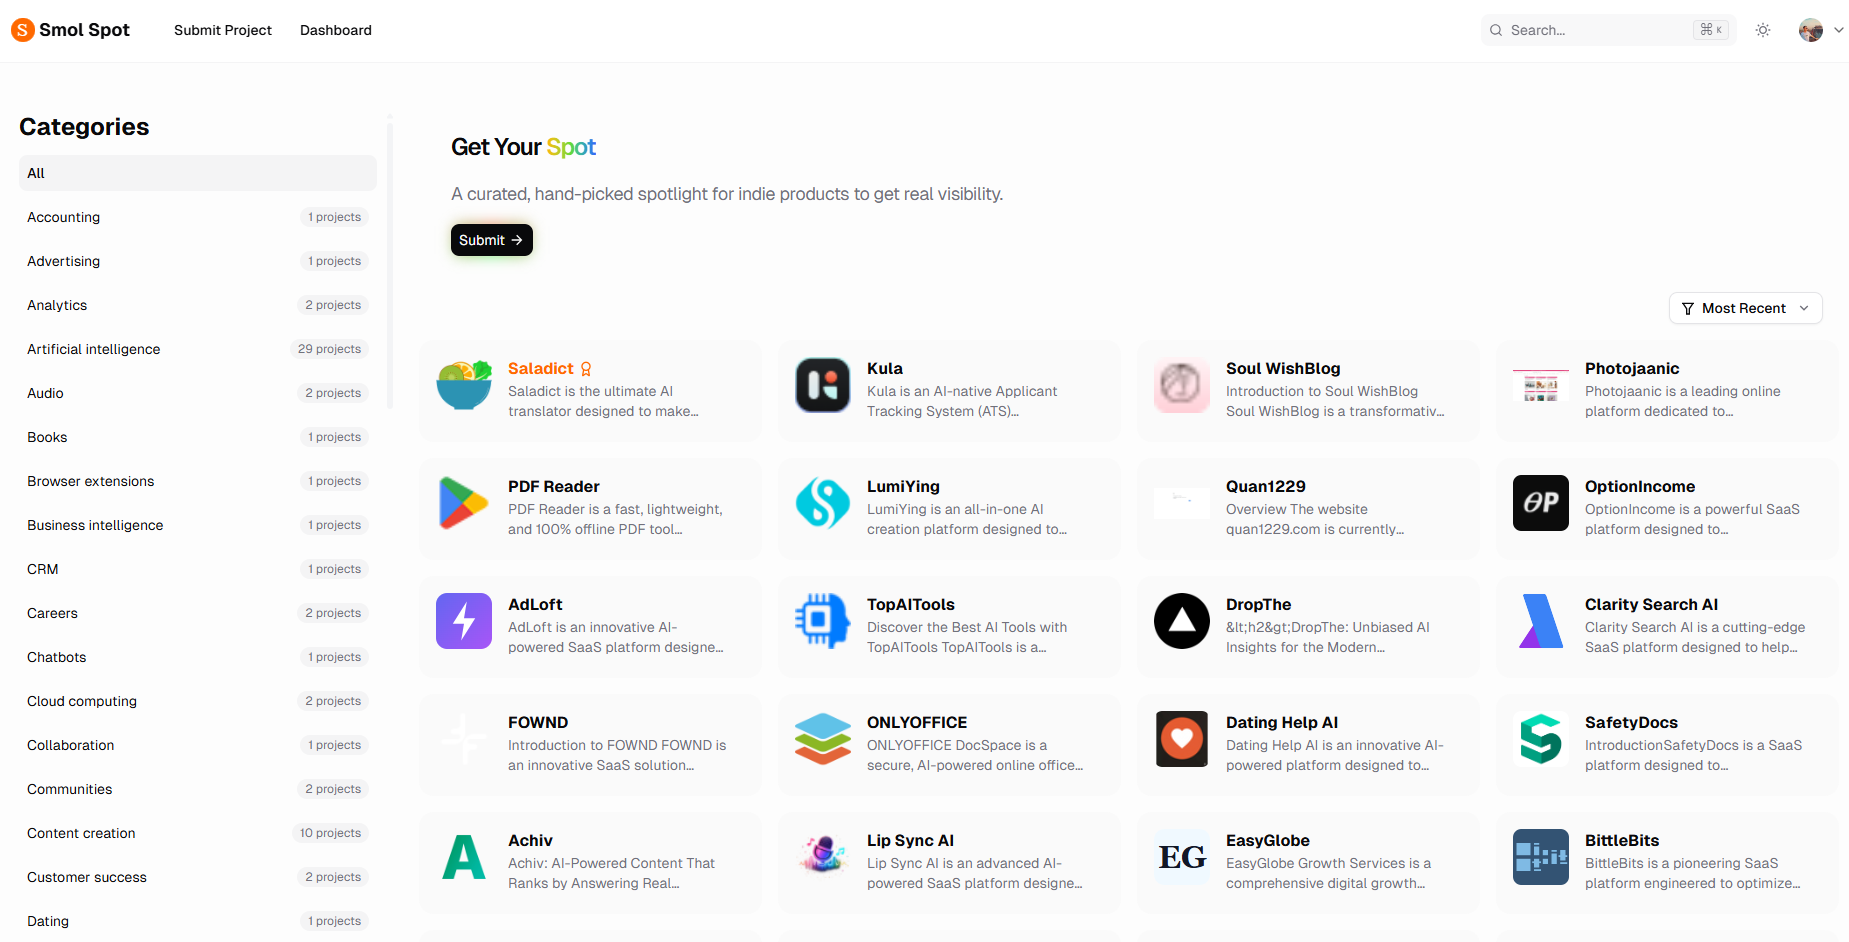The width and height of the screenshot is (1849, 942).
Task: Click the DropThe black triangle icon
Action: (x=1182, y=621)
